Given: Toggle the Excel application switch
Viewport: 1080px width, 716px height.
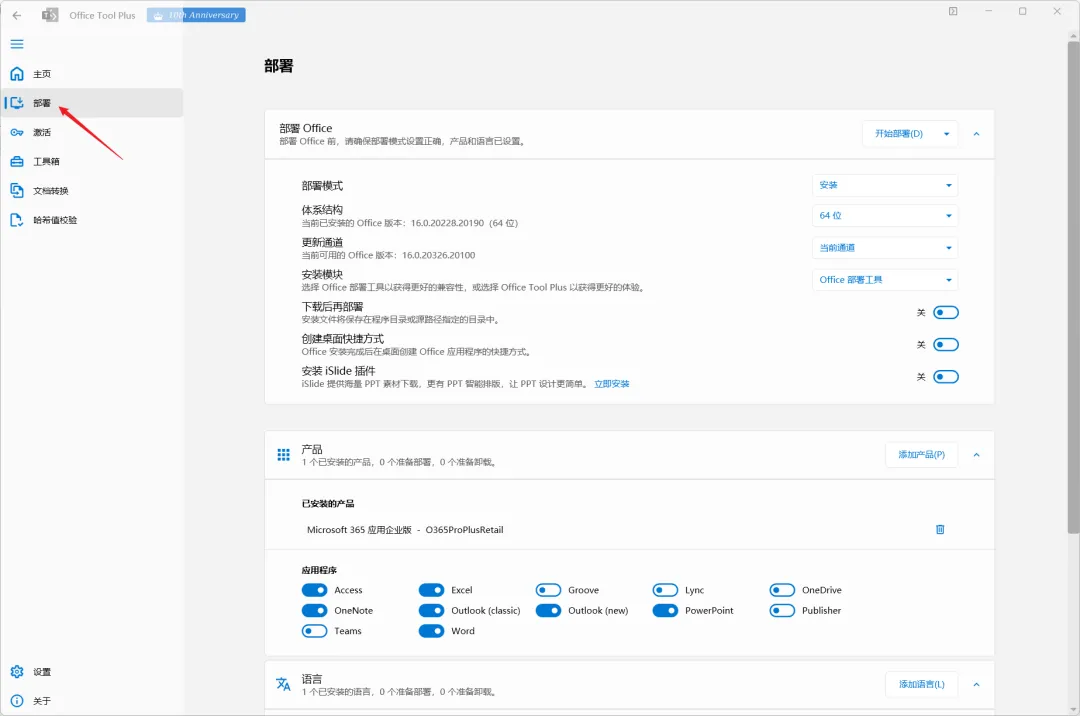Looking at the screenshot, I should (431, 590).
